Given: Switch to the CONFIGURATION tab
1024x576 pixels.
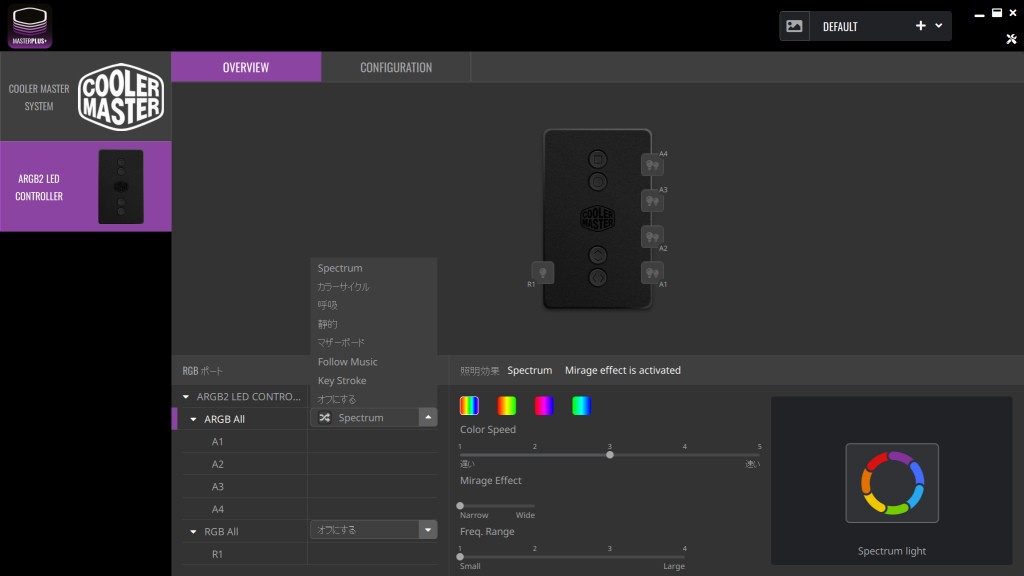Looking at the screenshot, I should pyautogui.click(x=396, y=67).
